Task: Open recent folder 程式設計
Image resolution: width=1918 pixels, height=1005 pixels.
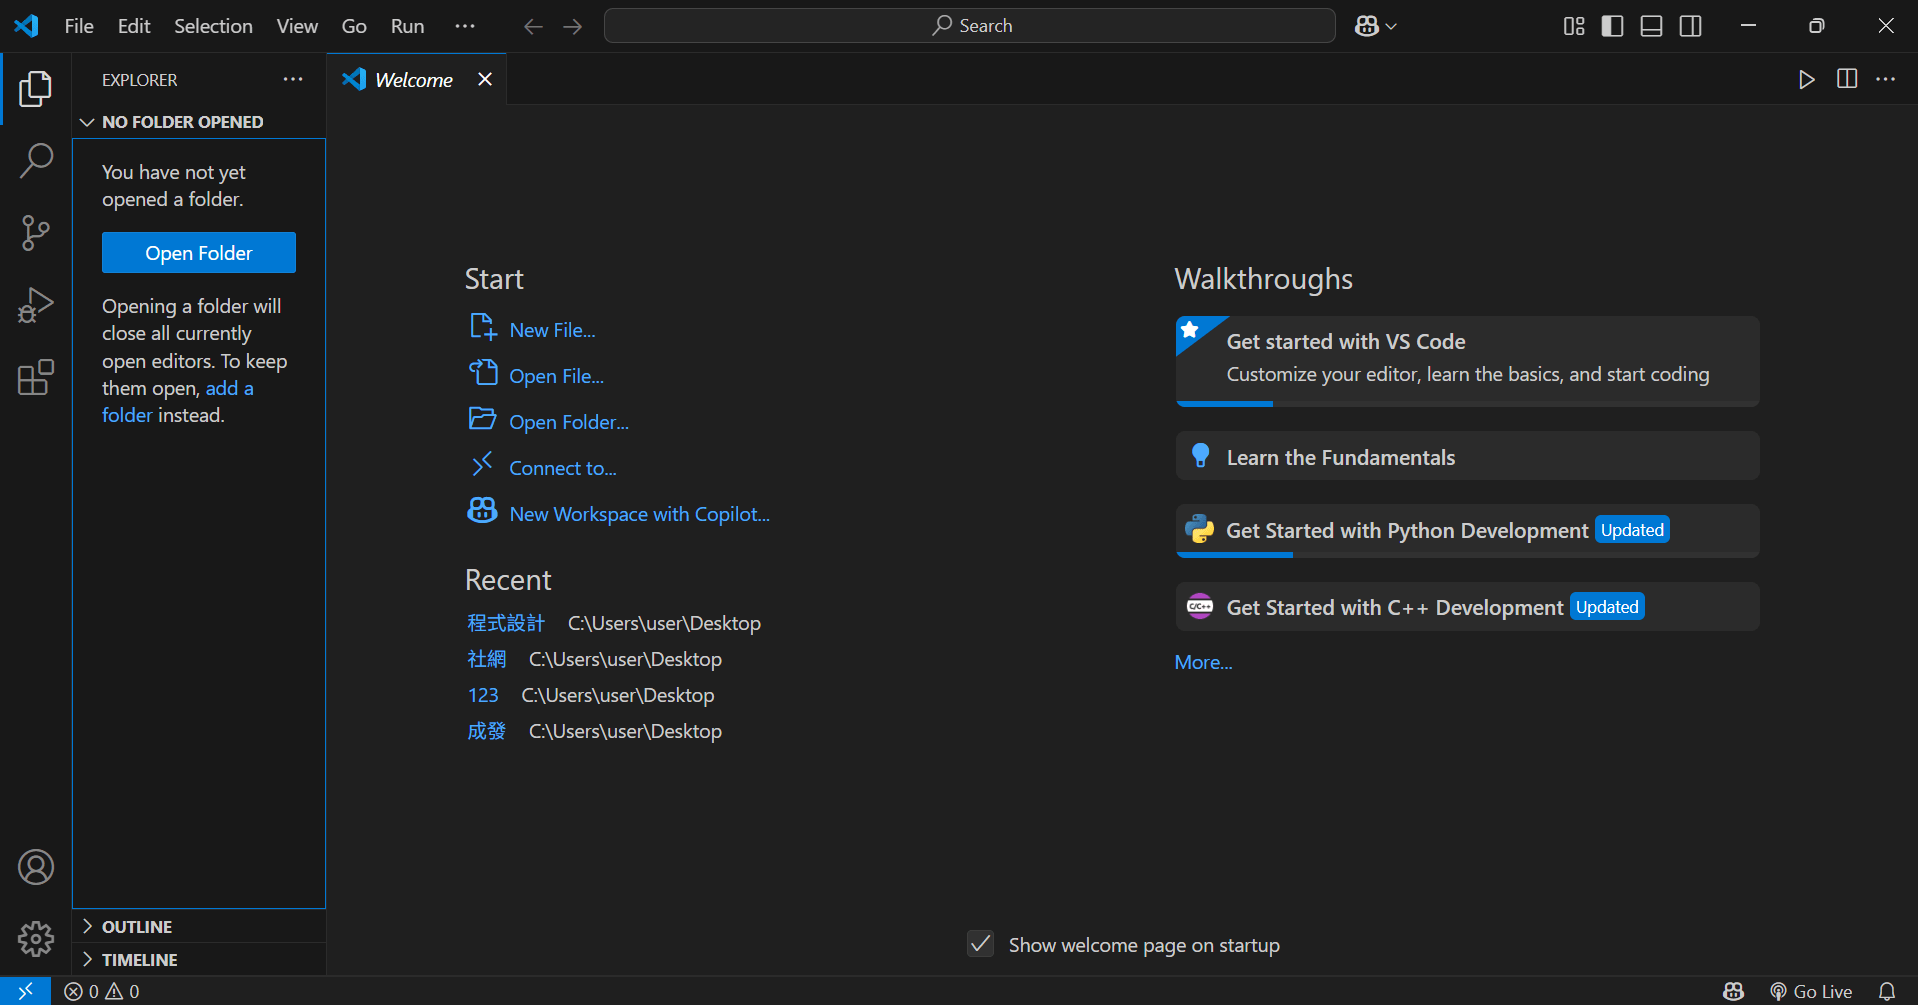Action: click(506, 623)
